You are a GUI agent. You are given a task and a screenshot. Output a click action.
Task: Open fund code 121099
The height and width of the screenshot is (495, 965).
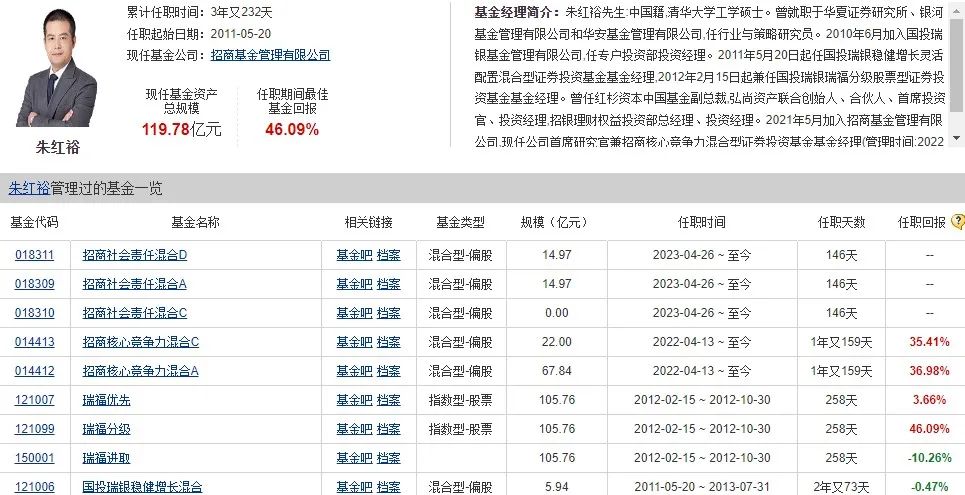[35, 429]
